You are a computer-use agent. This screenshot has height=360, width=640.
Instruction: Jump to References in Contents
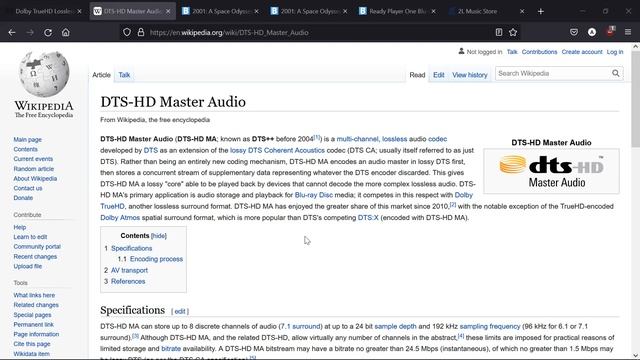(128, 281)
